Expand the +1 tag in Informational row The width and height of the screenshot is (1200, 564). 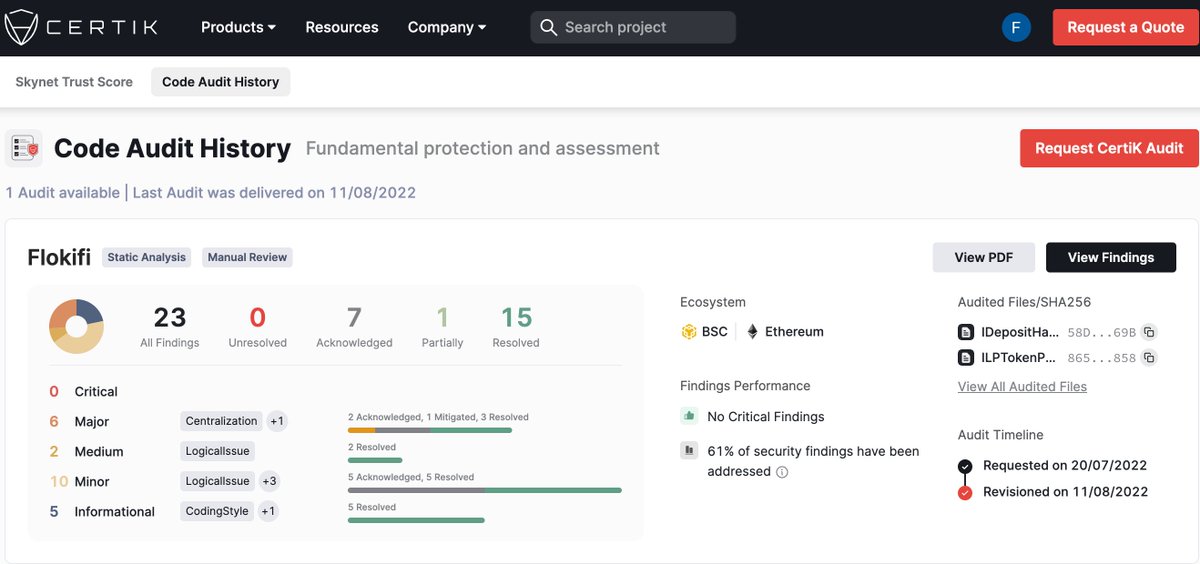pyautogui.click(x=267, y=511)
